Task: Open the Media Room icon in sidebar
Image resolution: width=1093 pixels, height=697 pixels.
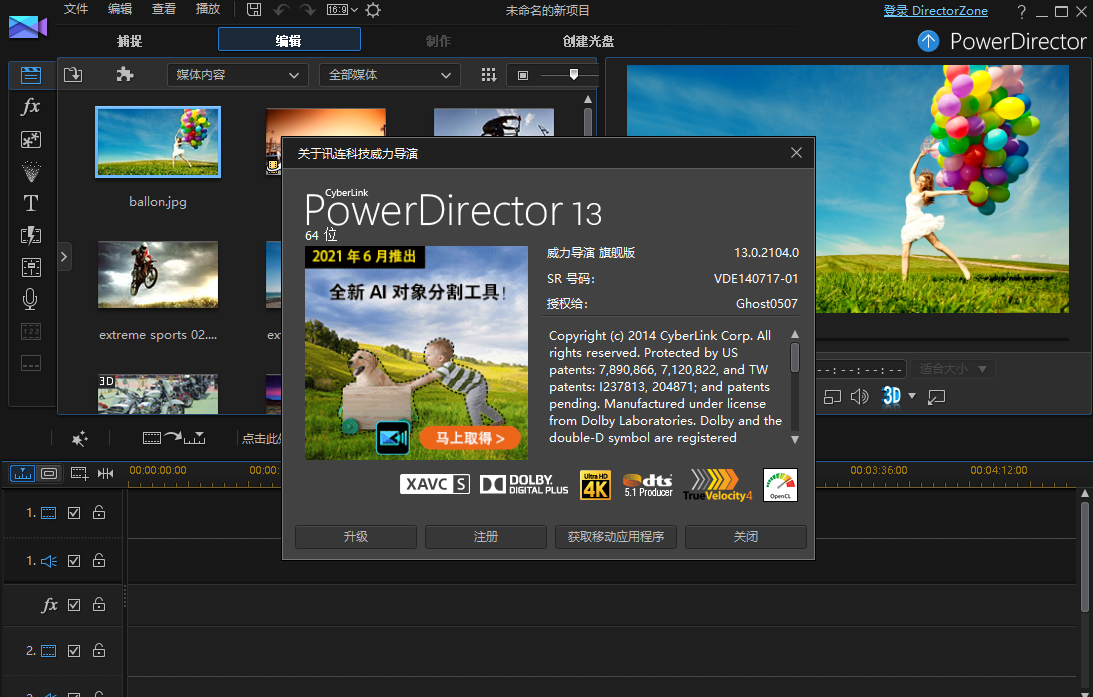Action: coord(31,75)
